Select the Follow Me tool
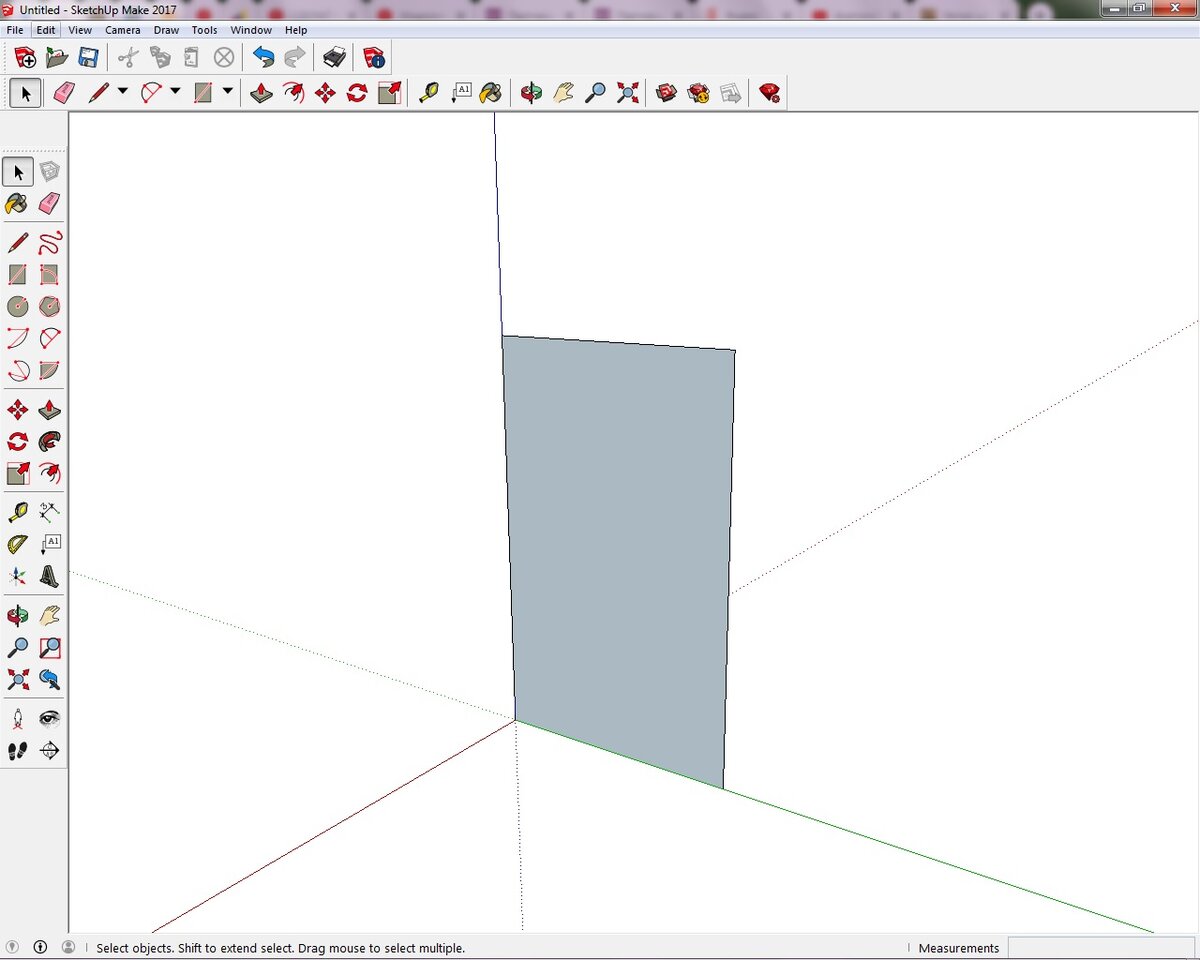Image resolution: width=1200 pixels, height=960 pixels. point(50,441)
